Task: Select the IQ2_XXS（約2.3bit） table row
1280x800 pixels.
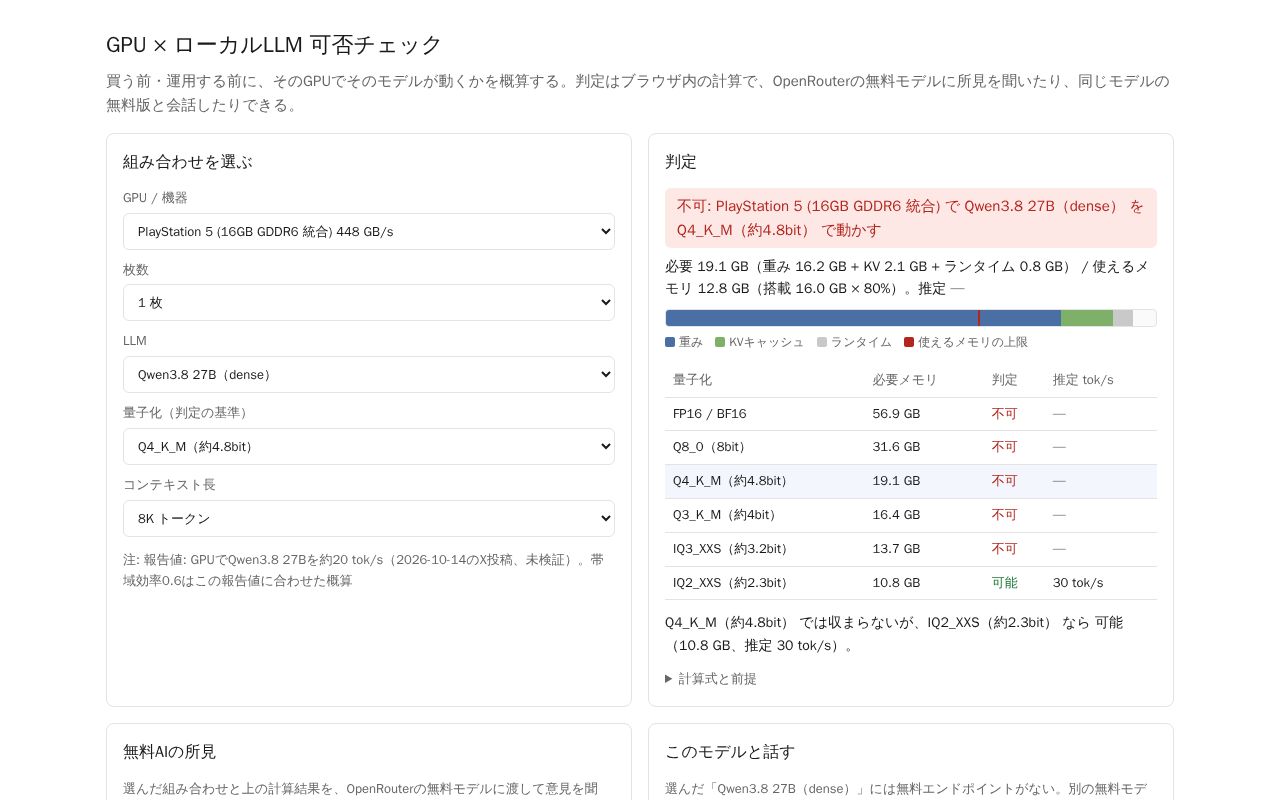Action: [x=911, y=583]
